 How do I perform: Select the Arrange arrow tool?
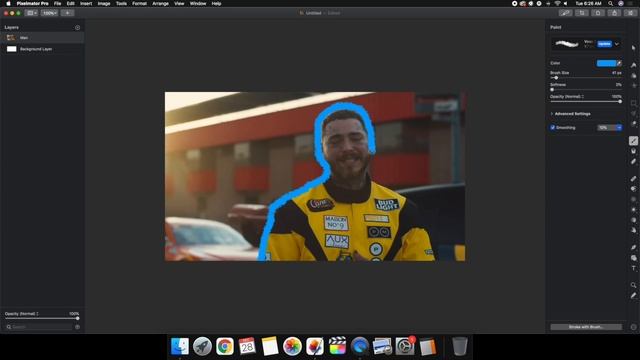(633, 48)
